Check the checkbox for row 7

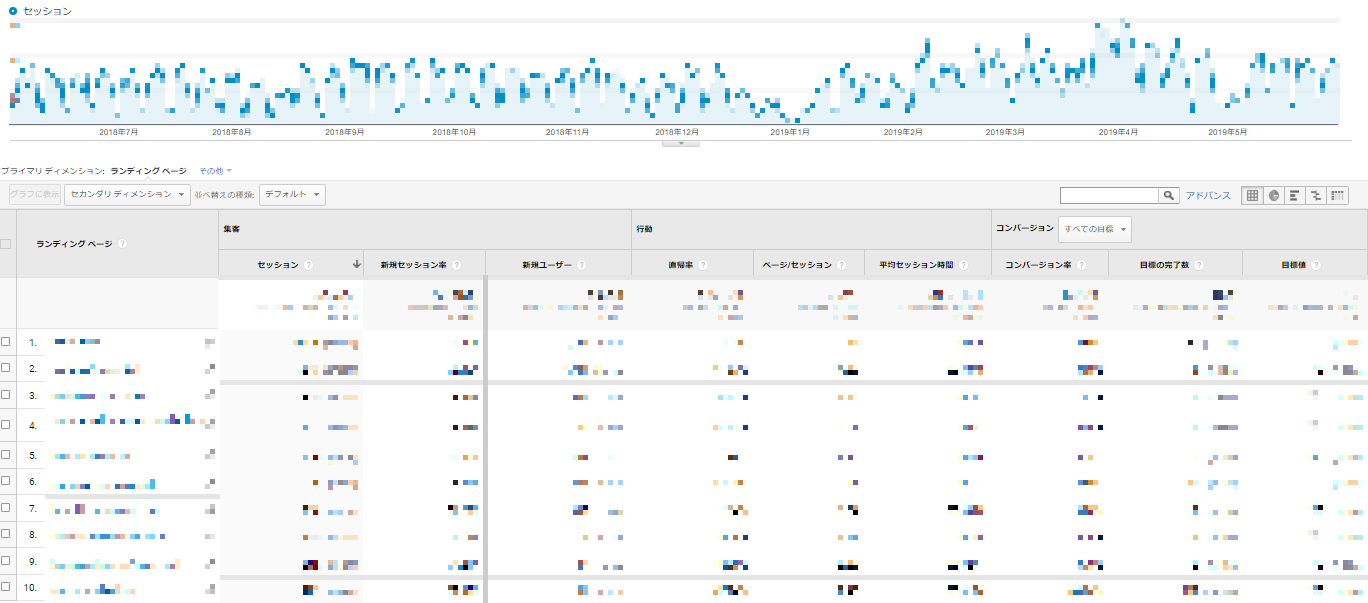click(x=6, y=508)
